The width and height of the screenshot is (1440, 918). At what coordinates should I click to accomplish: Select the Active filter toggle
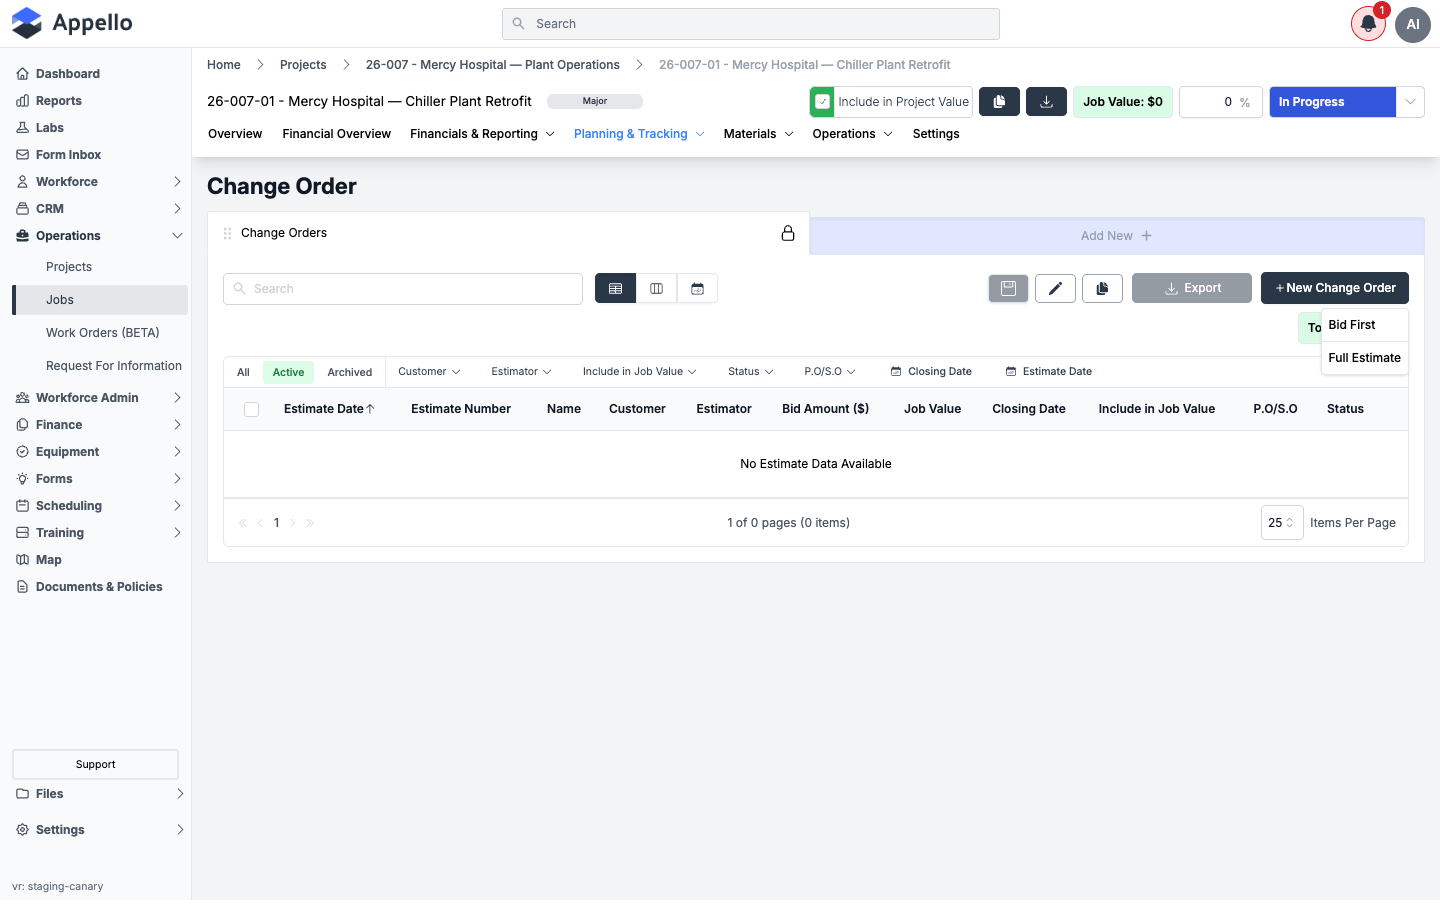tap(288, 372)
